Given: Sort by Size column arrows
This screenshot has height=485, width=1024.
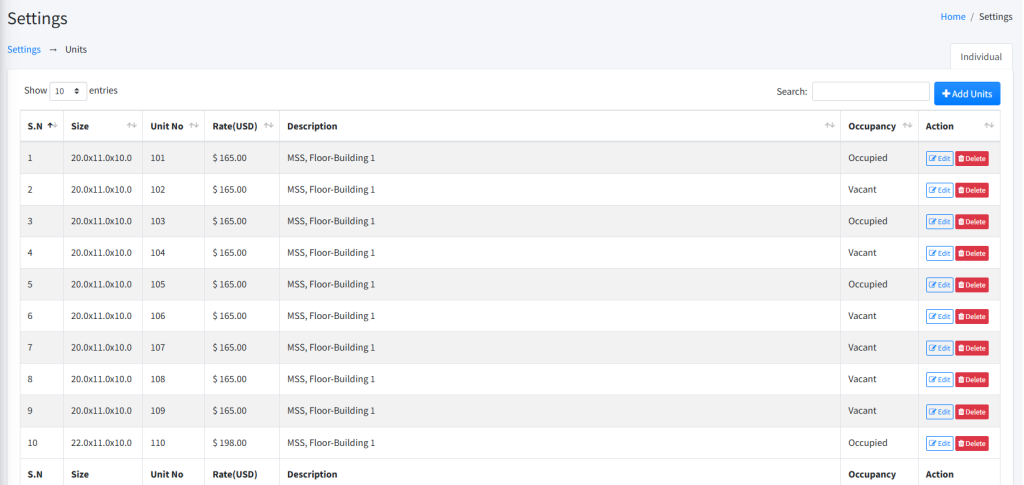Looking at the screenshot, I should pos(132,126).
